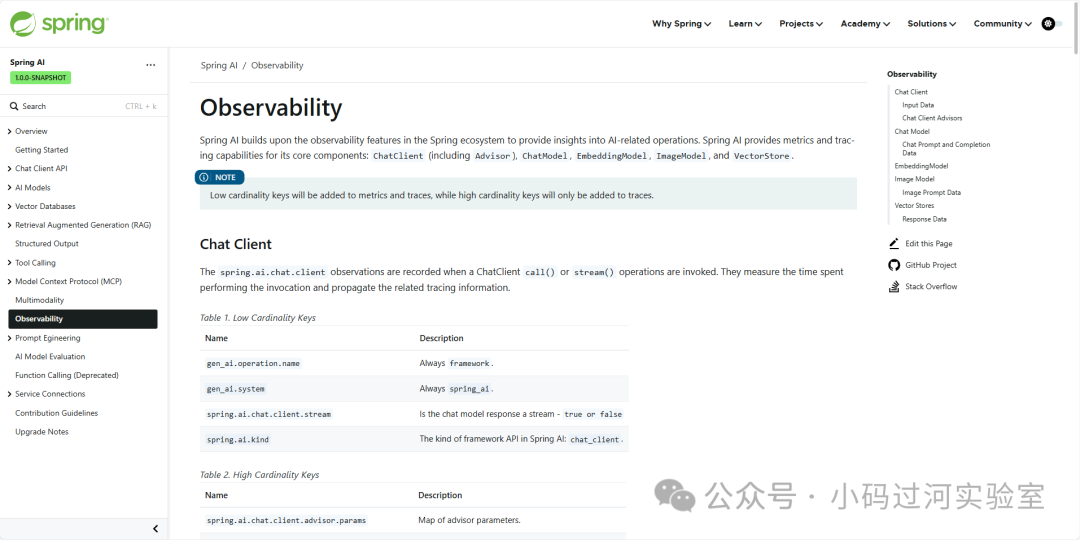1080x540 pixels.
Task: Expand the Vector Databases chevron
Action: (x=10, y=206)
